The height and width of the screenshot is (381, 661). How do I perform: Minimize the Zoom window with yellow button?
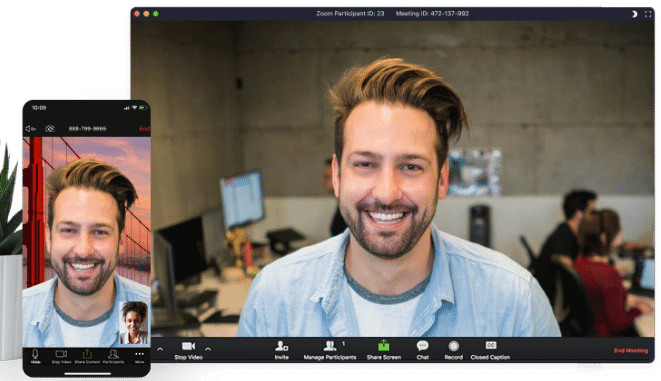[x=146, y=14]
